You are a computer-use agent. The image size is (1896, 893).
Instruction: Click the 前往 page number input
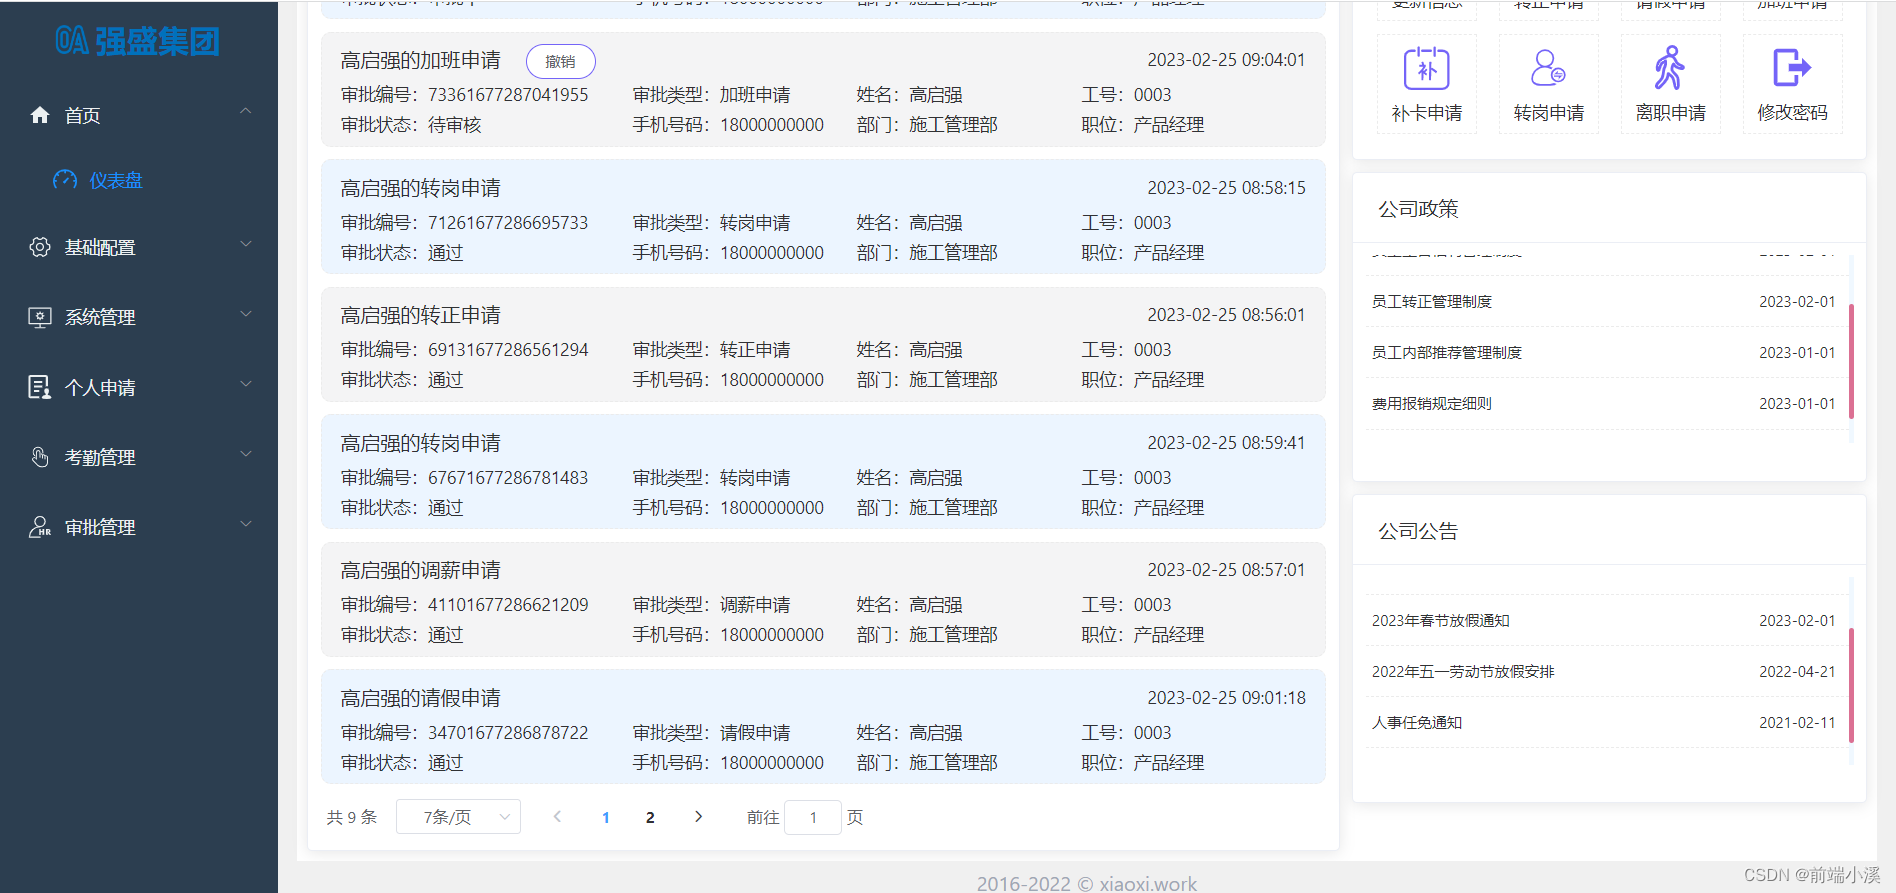coord(813,817)
